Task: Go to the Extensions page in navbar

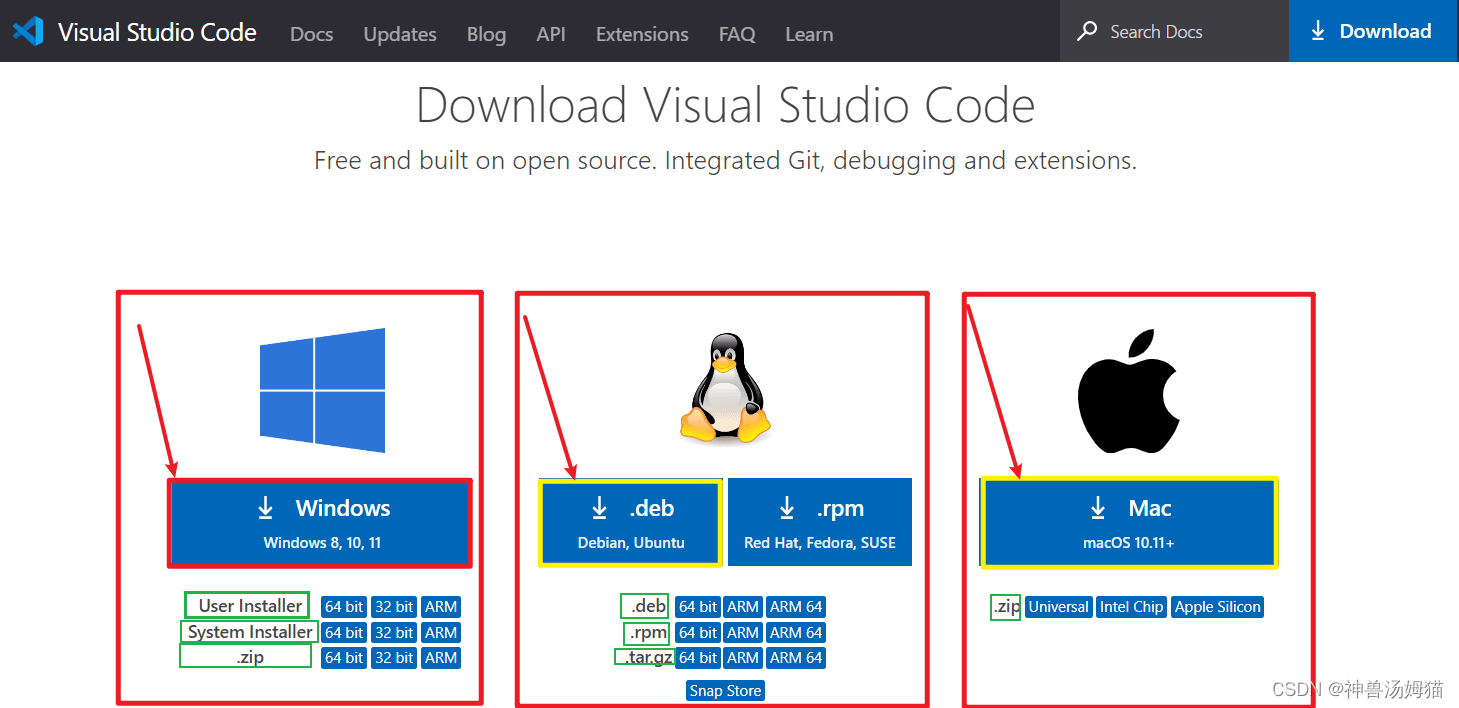Action: click(x=642, y=34)
